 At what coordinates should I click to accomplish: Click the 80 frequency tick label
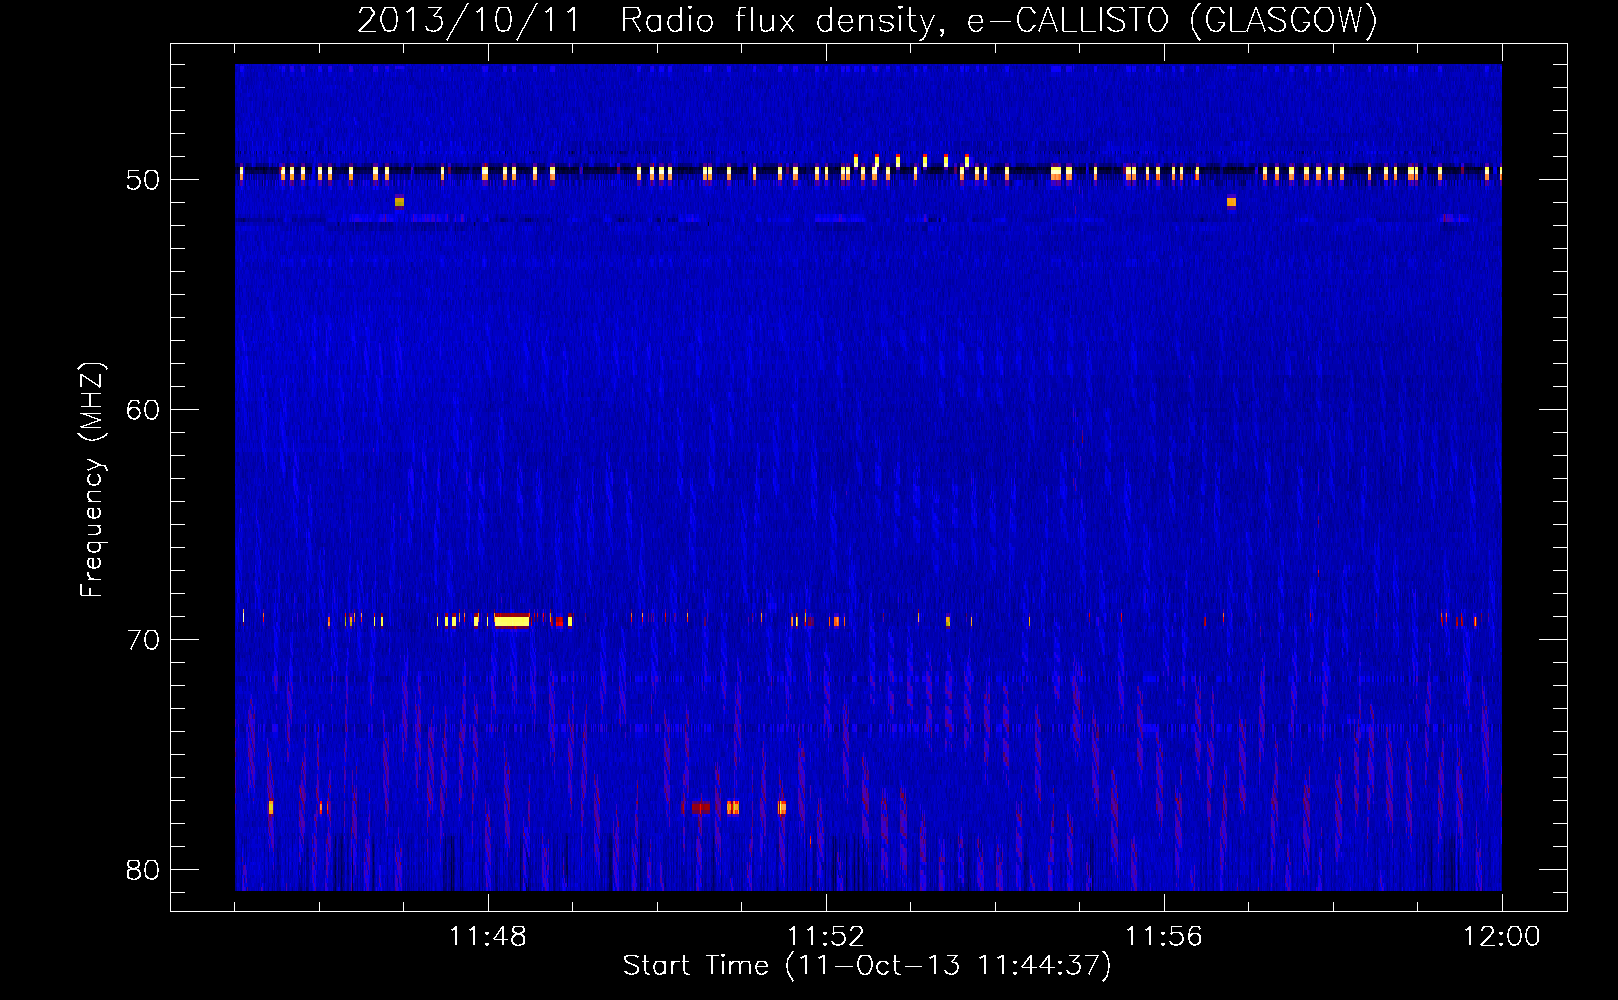(143, 870)
